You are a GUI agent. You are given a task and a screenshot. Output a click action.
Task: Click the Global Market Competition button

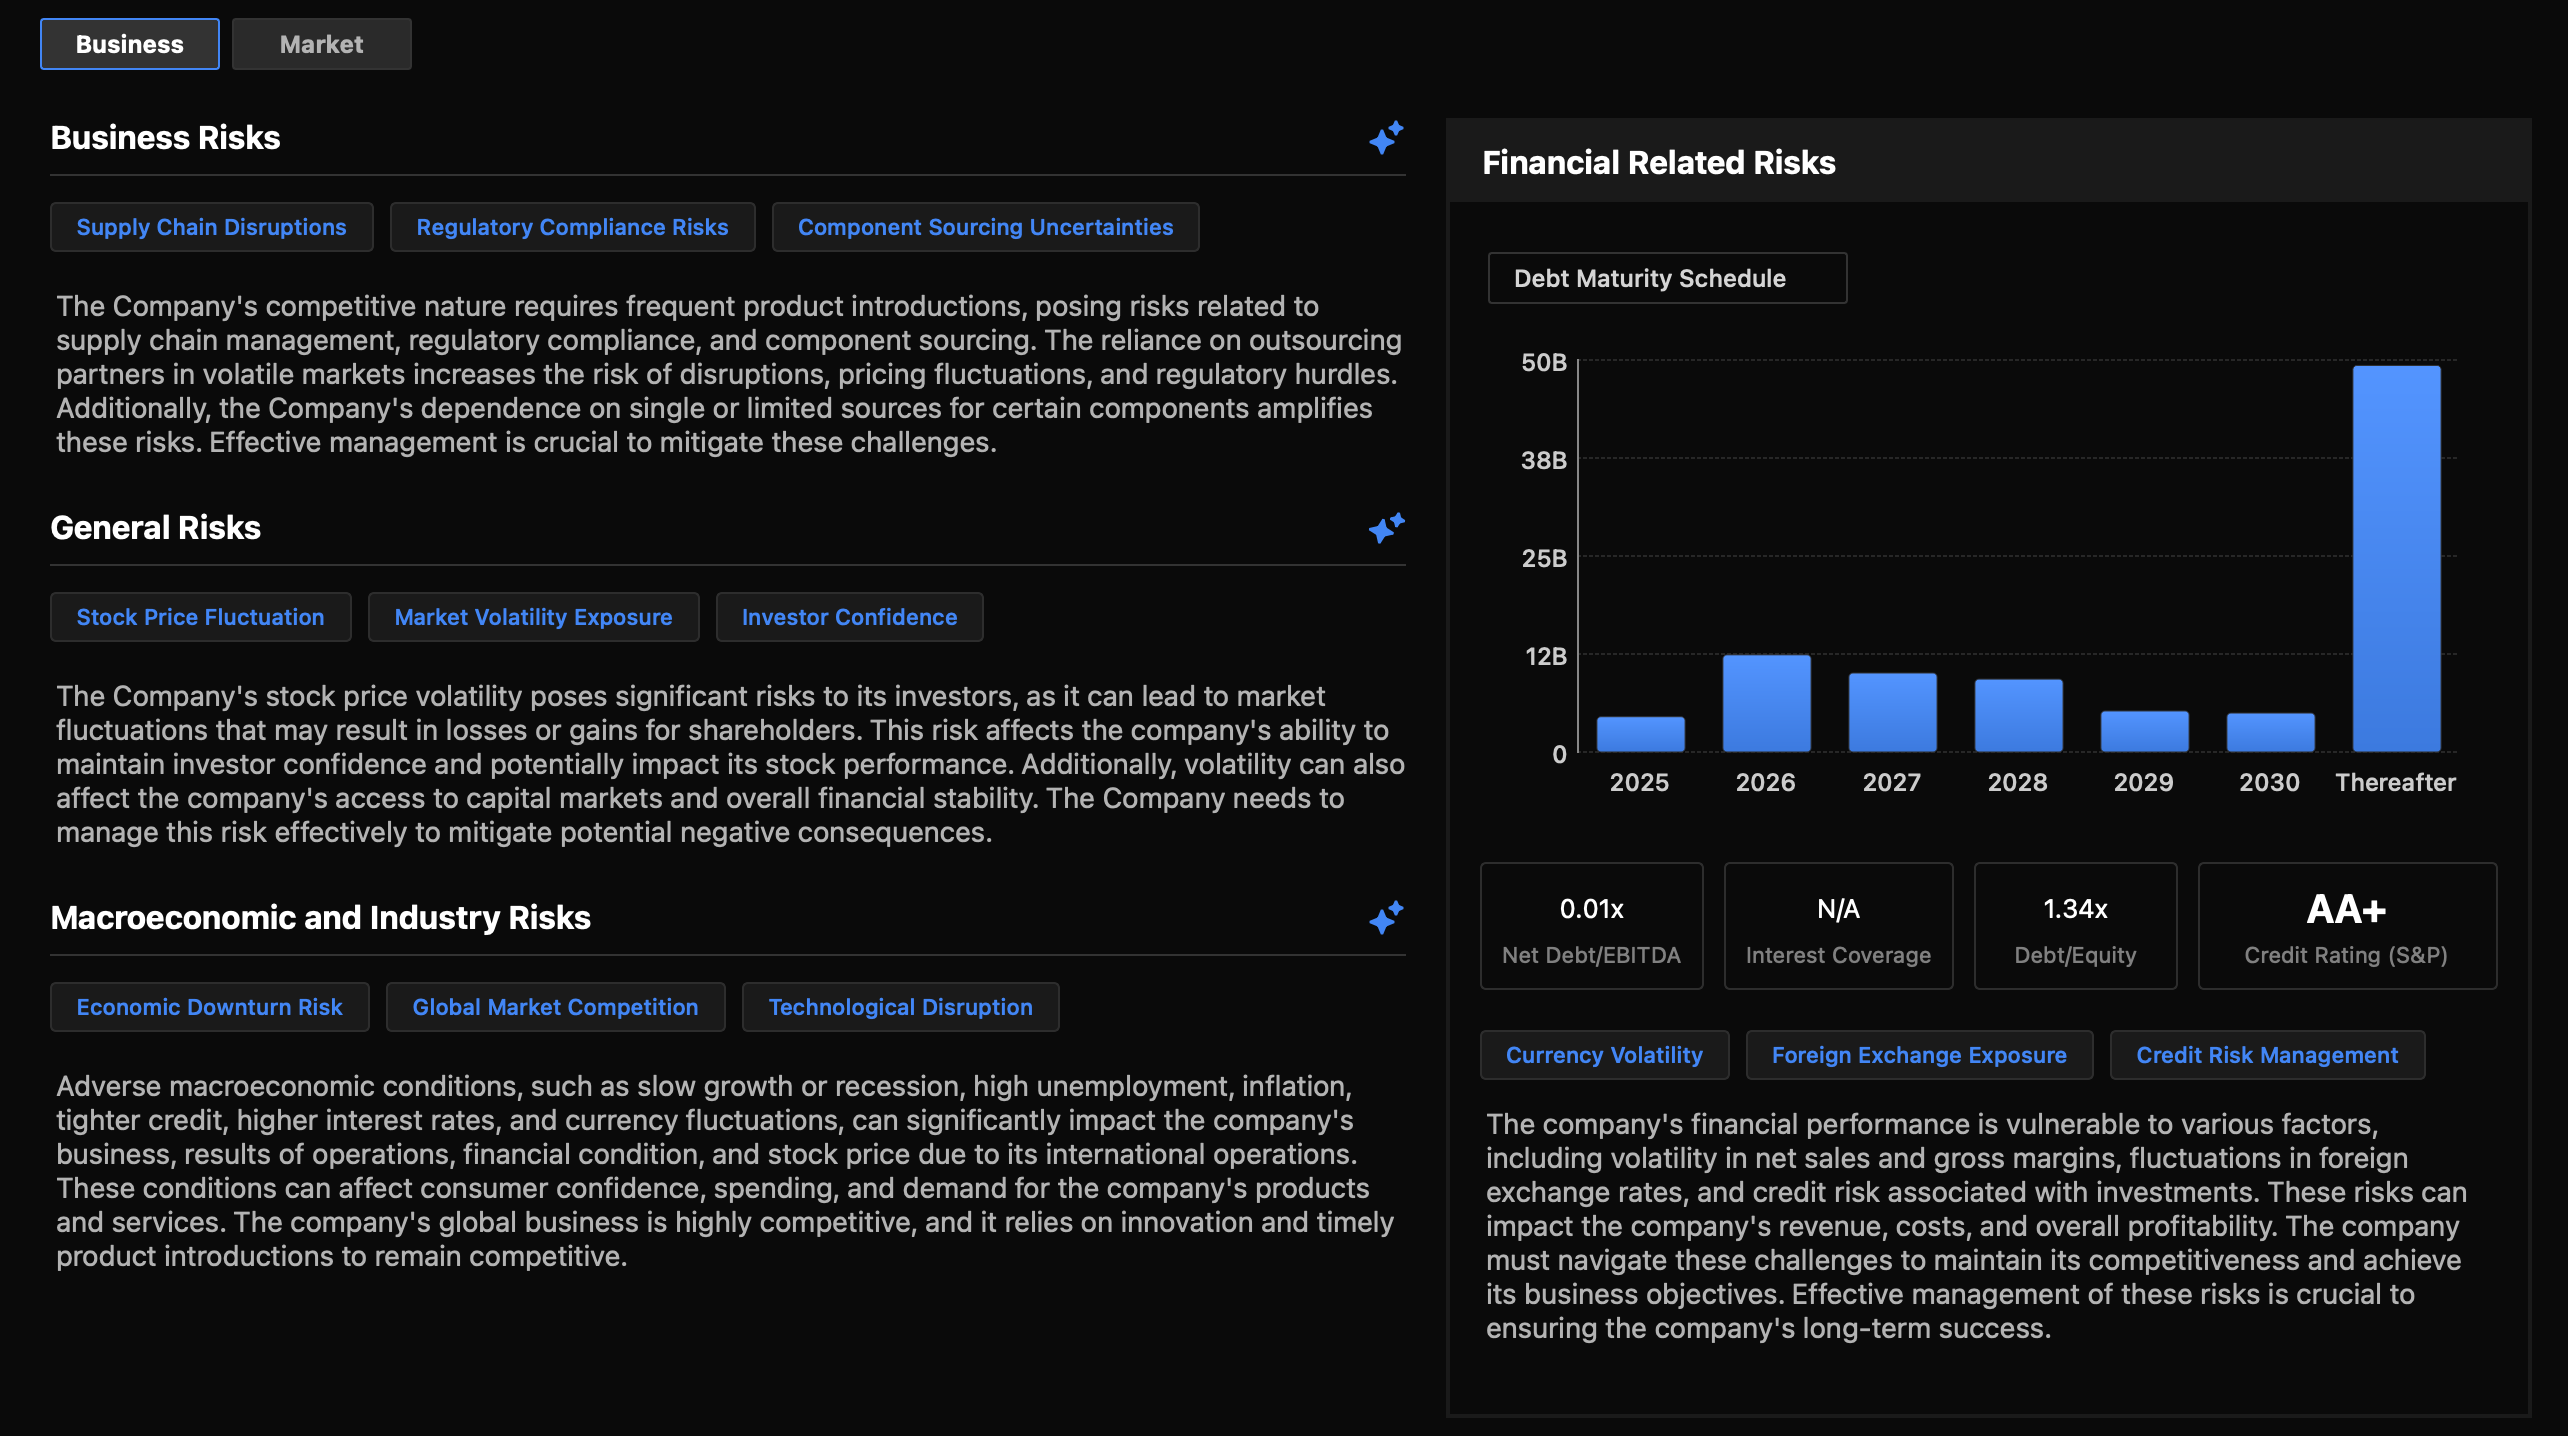coord(555,1007)
